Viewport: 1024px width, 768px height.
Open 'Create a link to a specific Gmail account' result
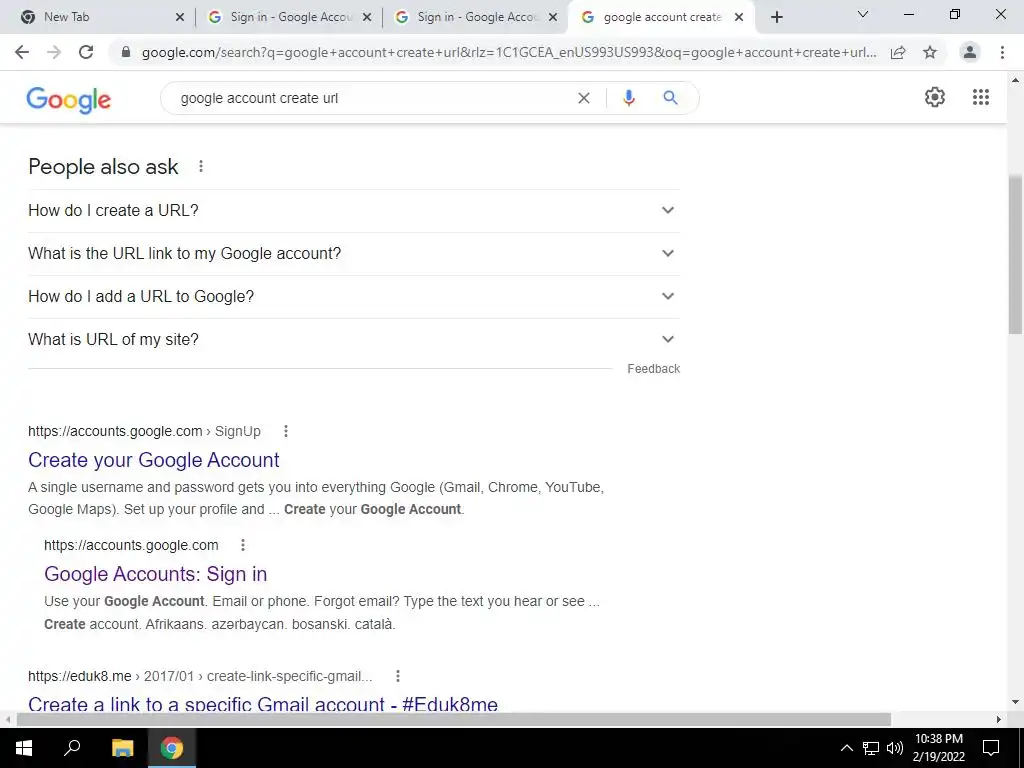pos(263,704)
